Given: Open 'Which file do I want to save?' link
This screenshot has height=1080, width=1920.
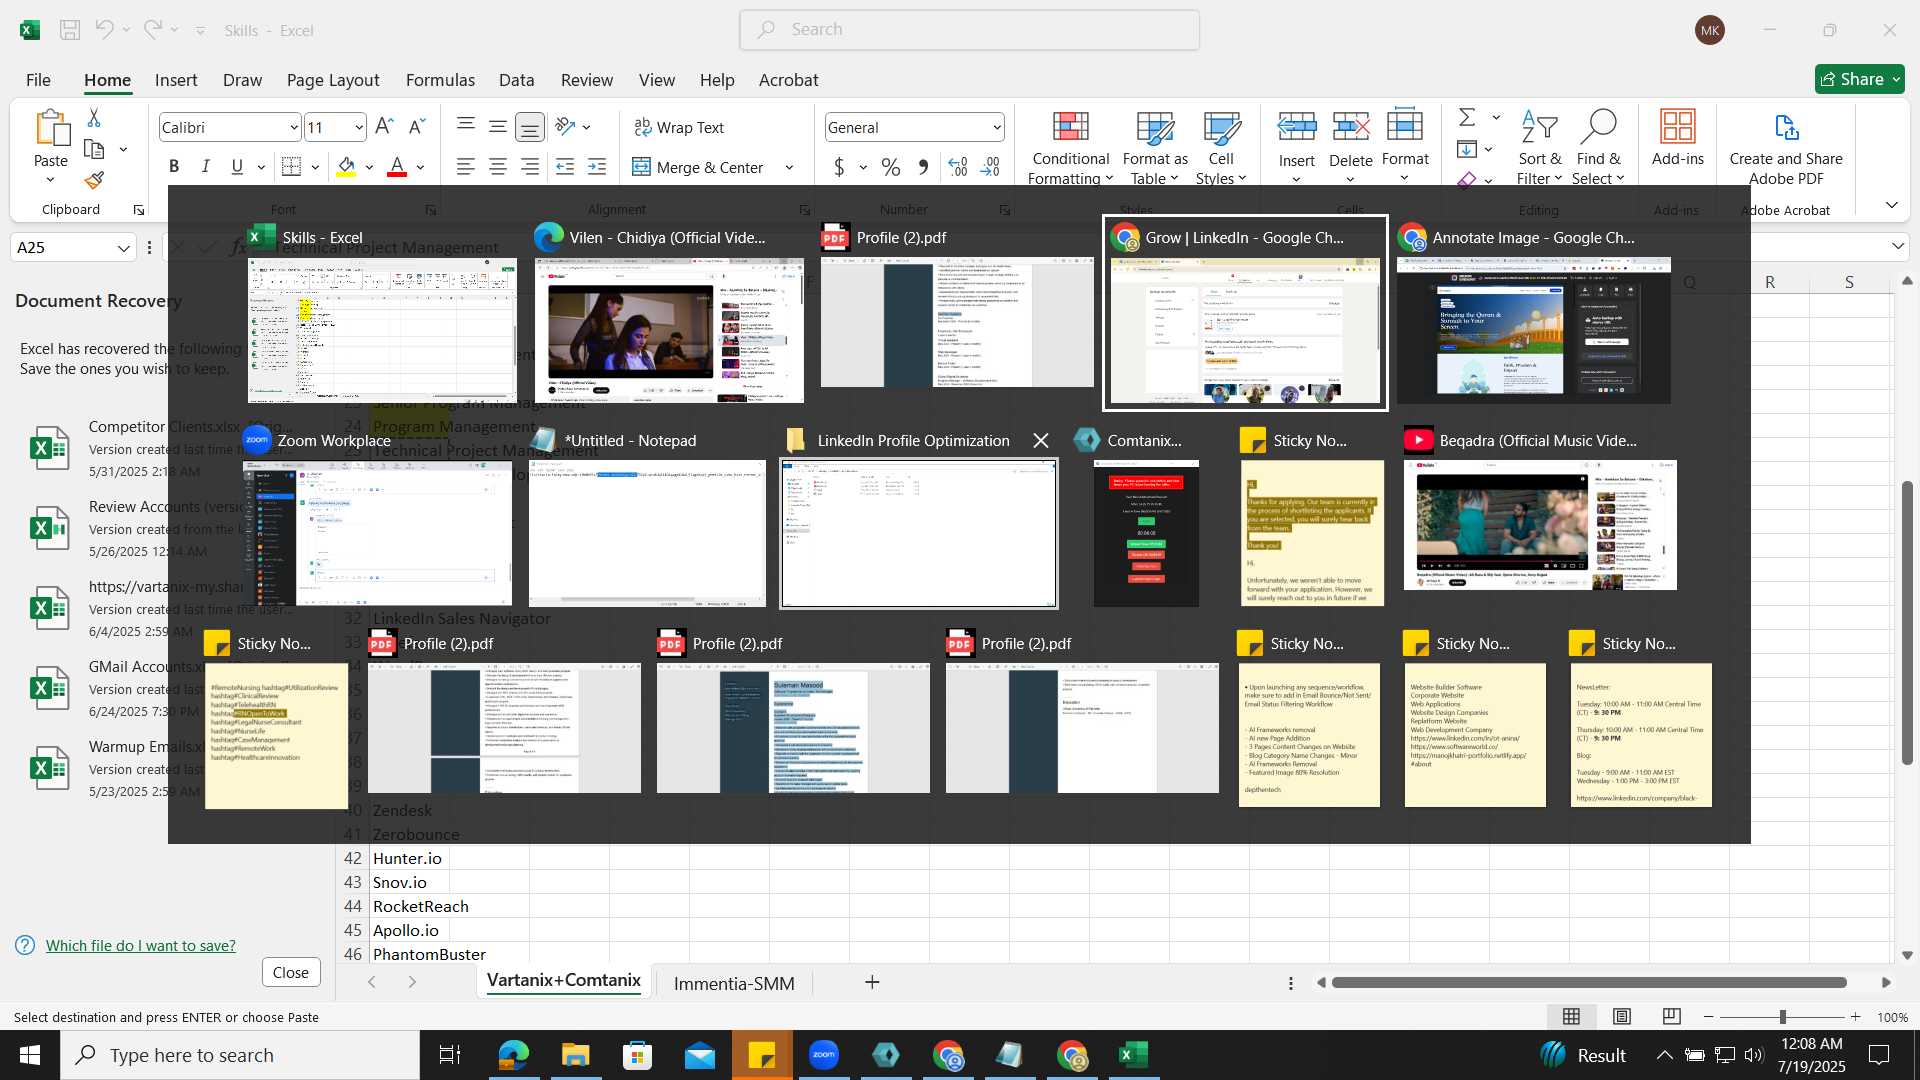Looking at the screenshot, I should 141,945.
